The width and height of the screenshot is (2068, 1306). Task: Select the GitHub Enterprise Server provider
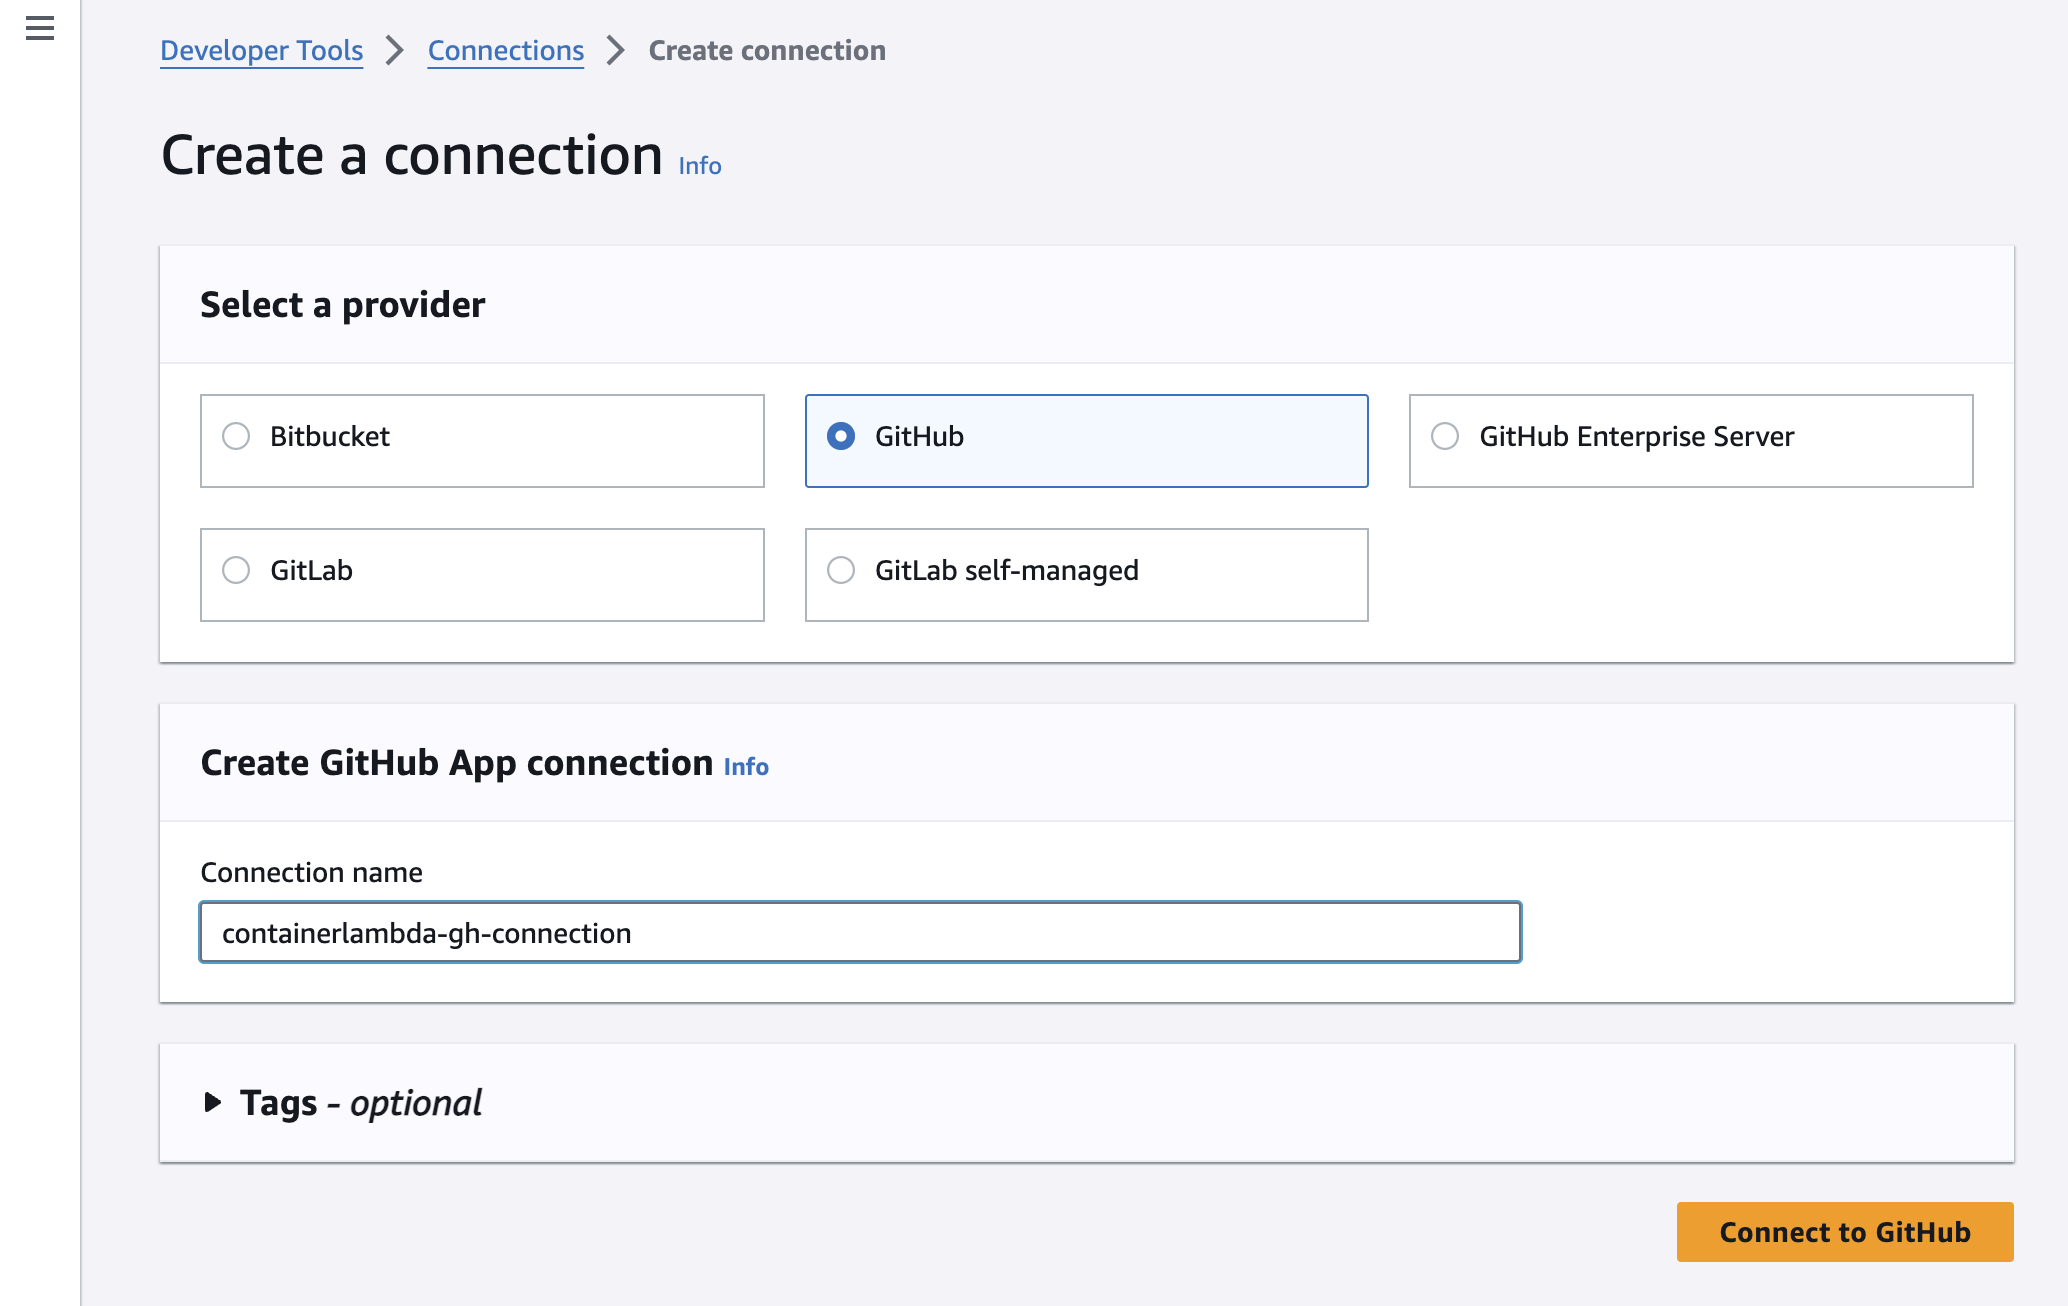(1444, 437)
